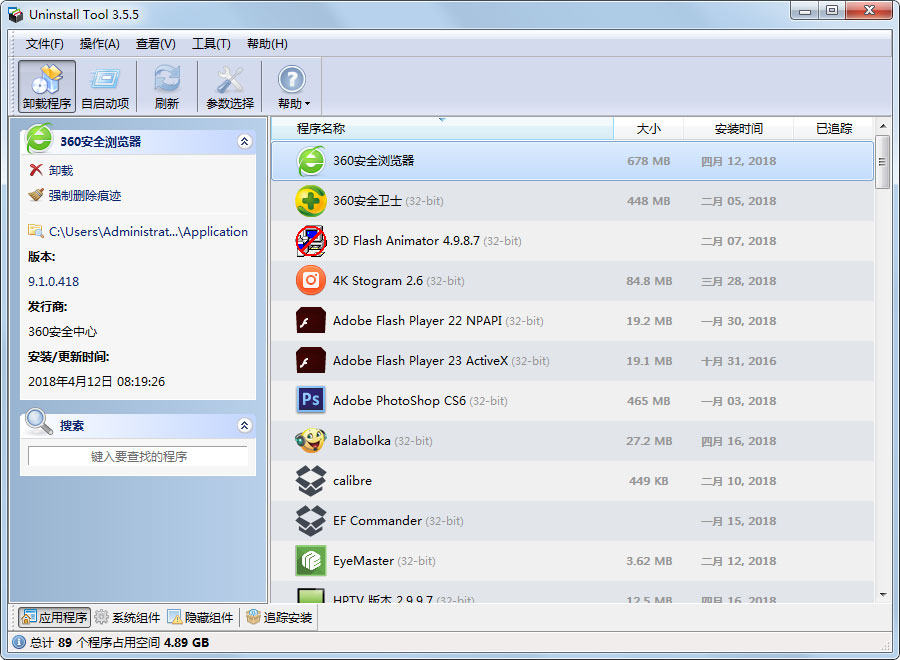This screenshot has height=660, width=900.
Task: Sort by 安装时间 column header
Action: tap(738, 129)
